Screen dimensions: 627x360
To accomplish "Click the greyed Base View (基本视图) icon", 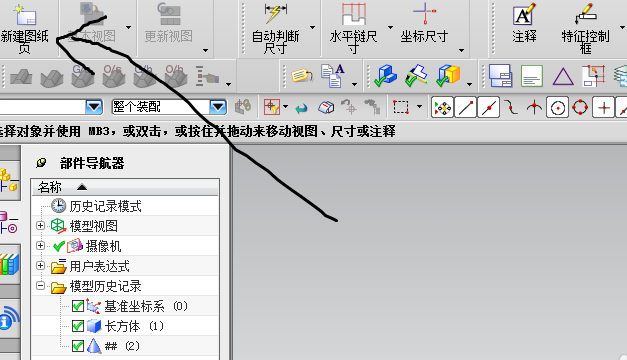I will pyautogui.click(x=92, y=15).
